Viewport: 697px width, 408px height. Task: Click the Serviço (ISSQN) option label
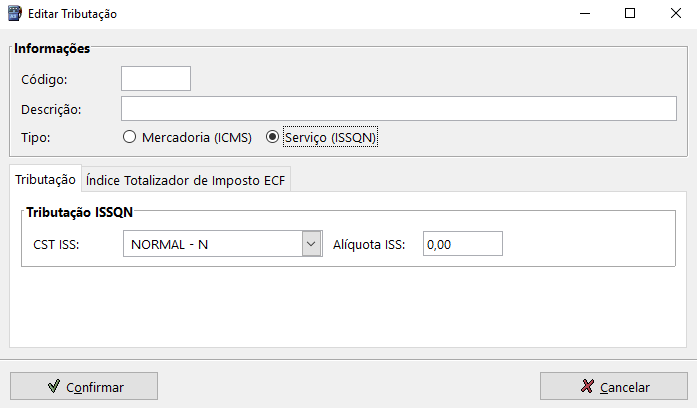[x=330, y=137]
